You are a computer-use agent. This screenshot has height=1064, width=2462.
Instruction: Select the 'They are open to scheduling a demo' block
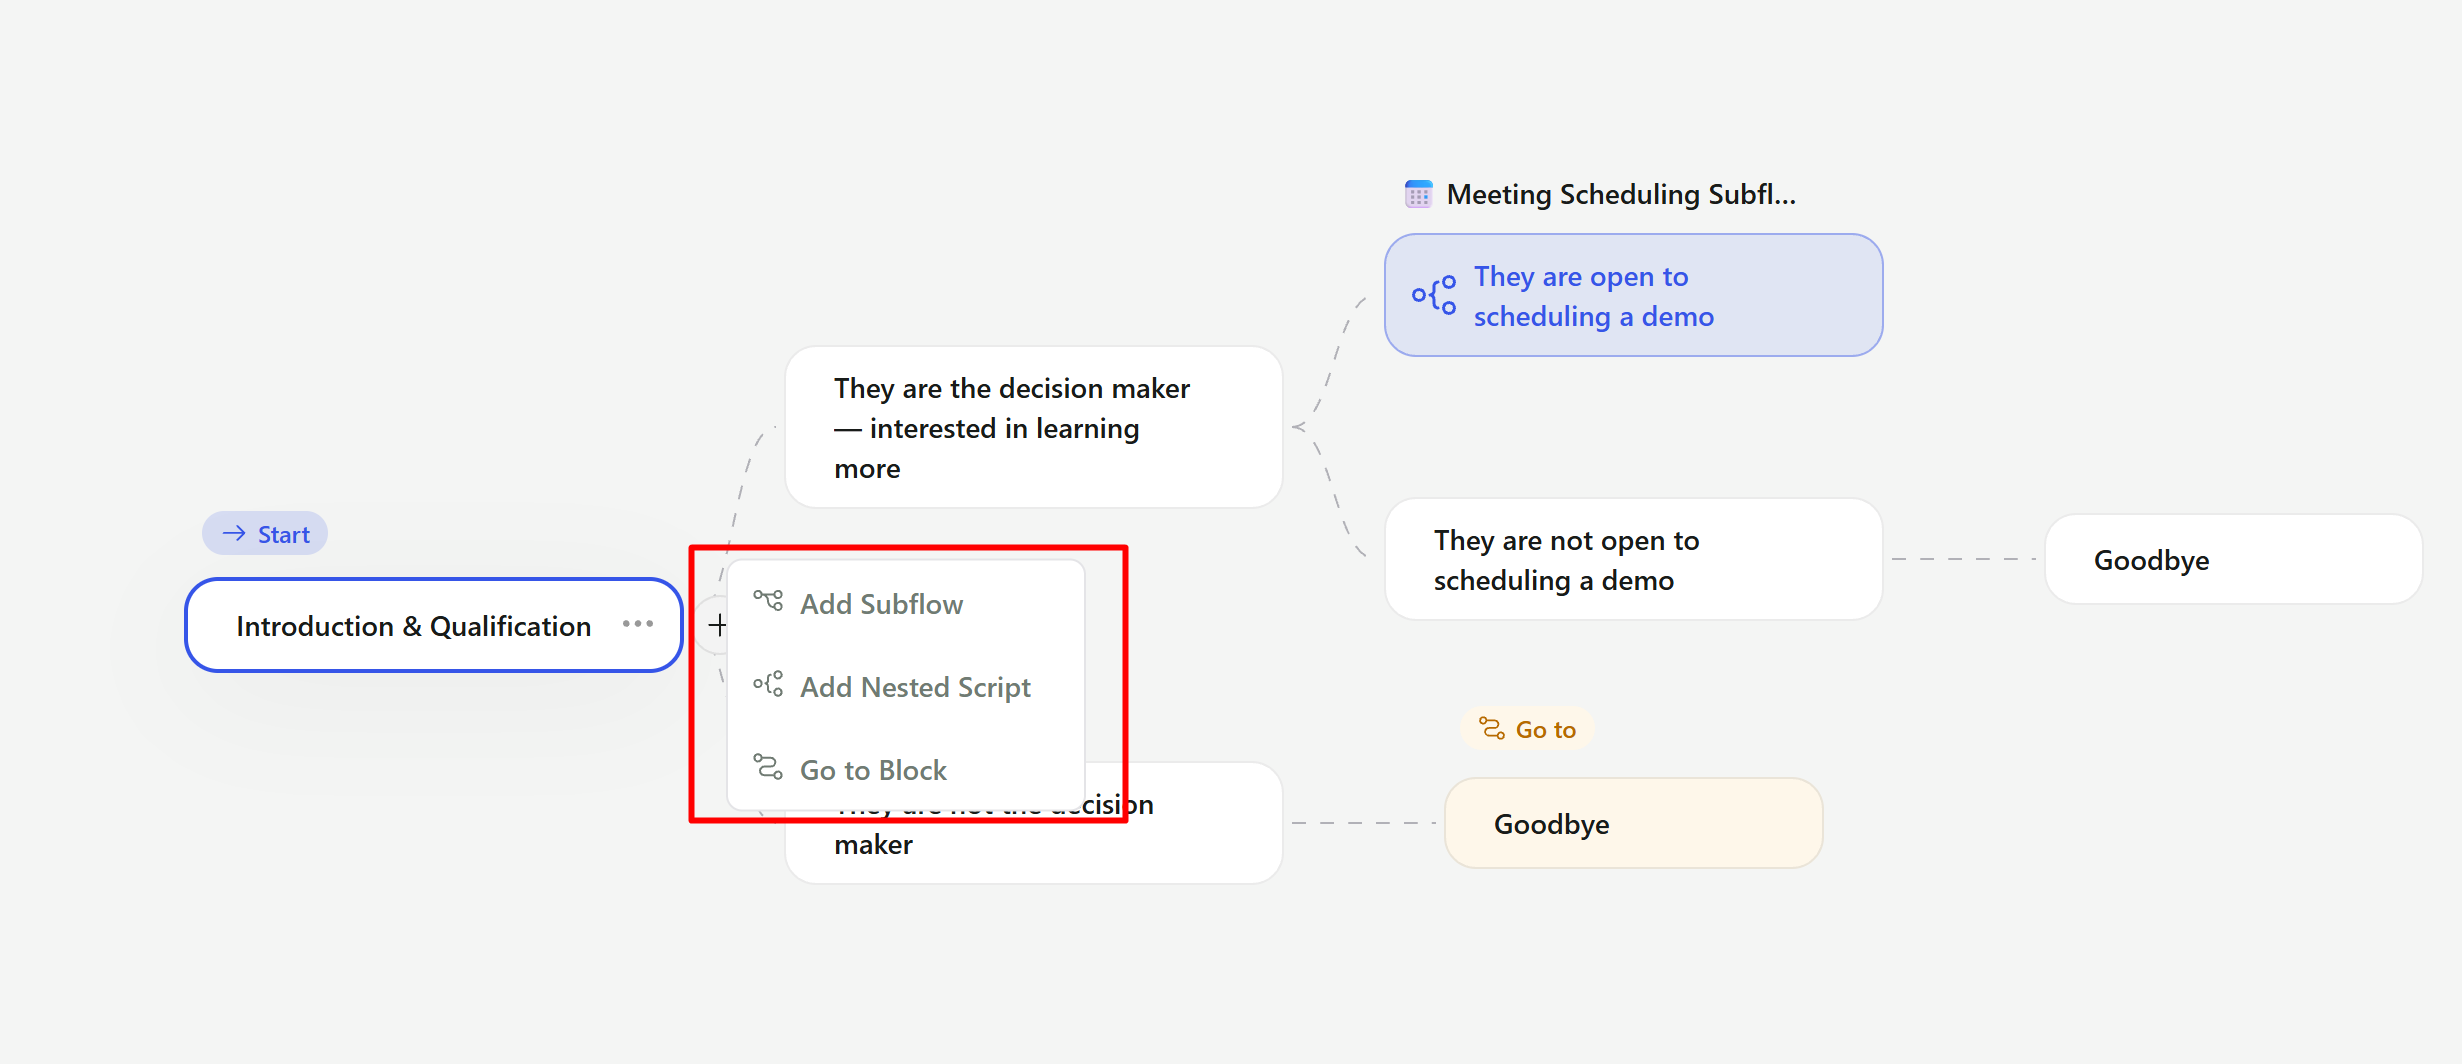[x=1634, y=295]
